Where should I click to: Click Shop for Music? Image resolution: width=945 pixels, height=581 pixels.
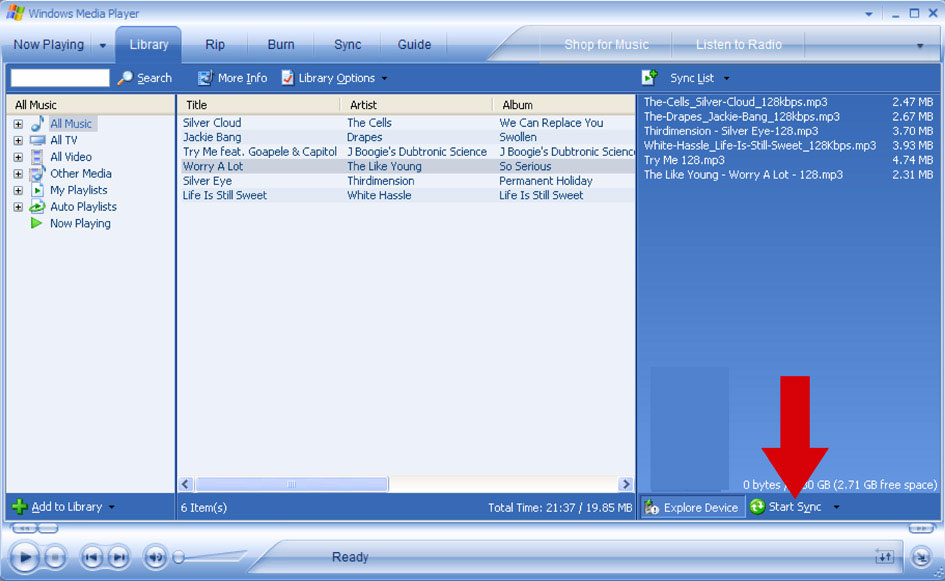[x=606, y=45]
